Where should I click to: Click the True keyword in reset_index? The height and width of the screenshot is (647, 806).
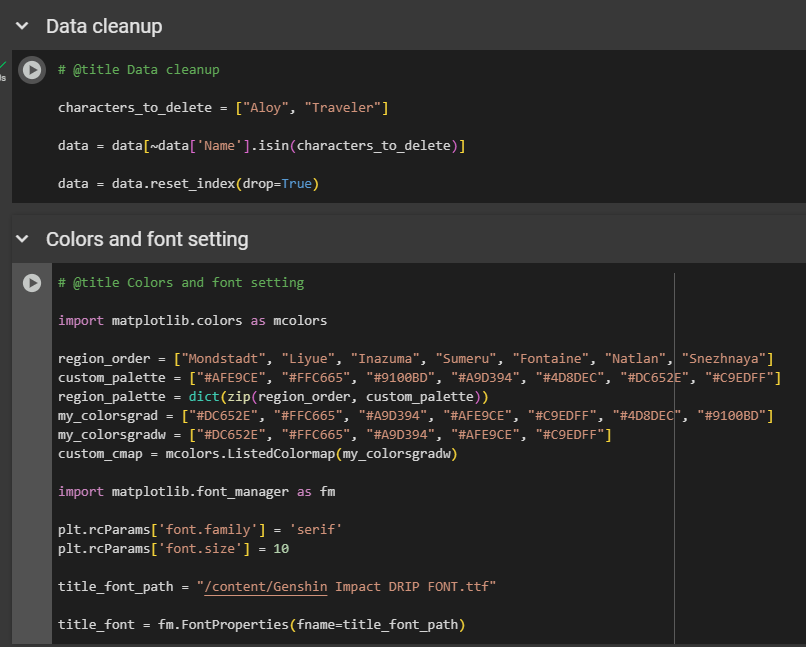point(296,184)
